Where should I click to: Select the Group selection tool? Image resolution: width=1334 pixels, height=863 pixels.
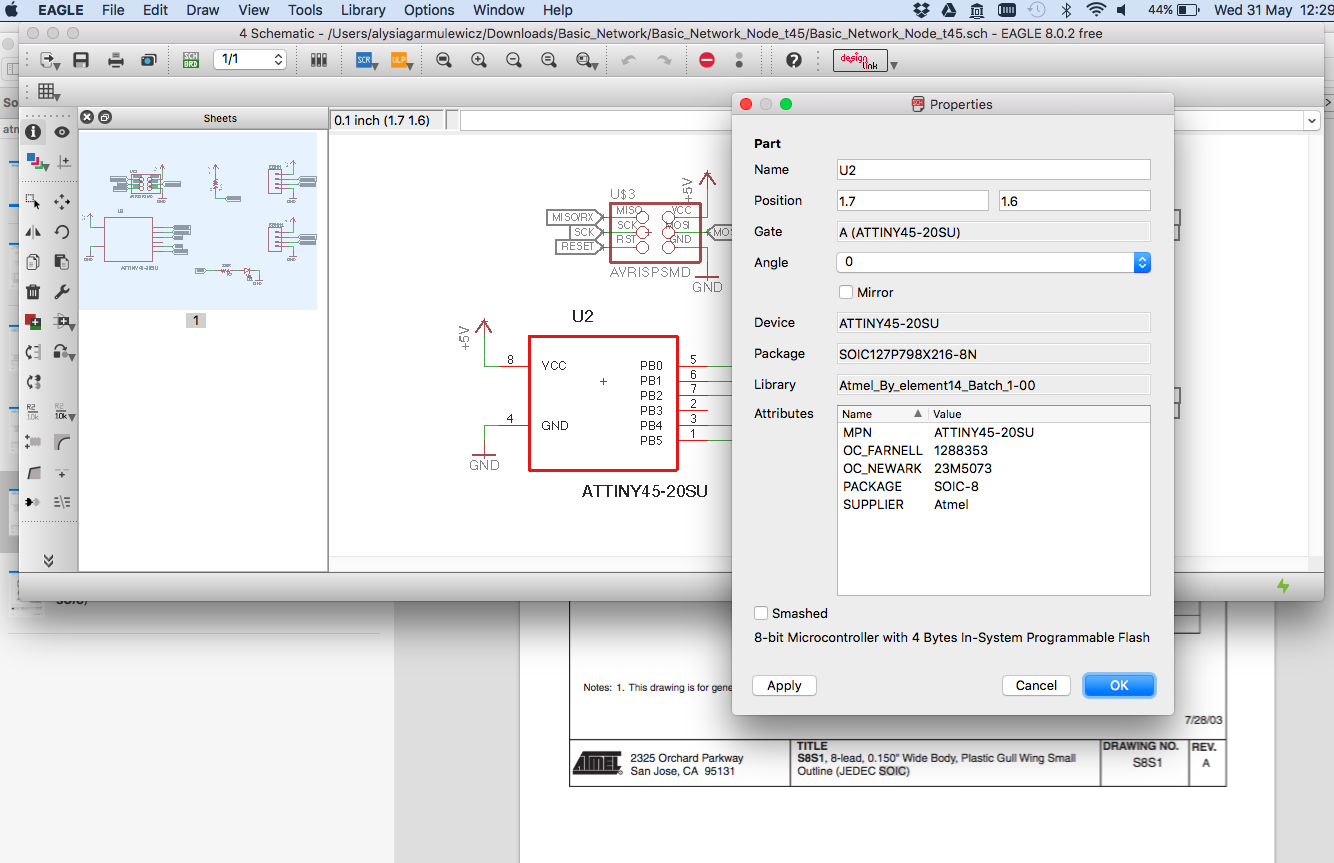click(x=33, y=201)
